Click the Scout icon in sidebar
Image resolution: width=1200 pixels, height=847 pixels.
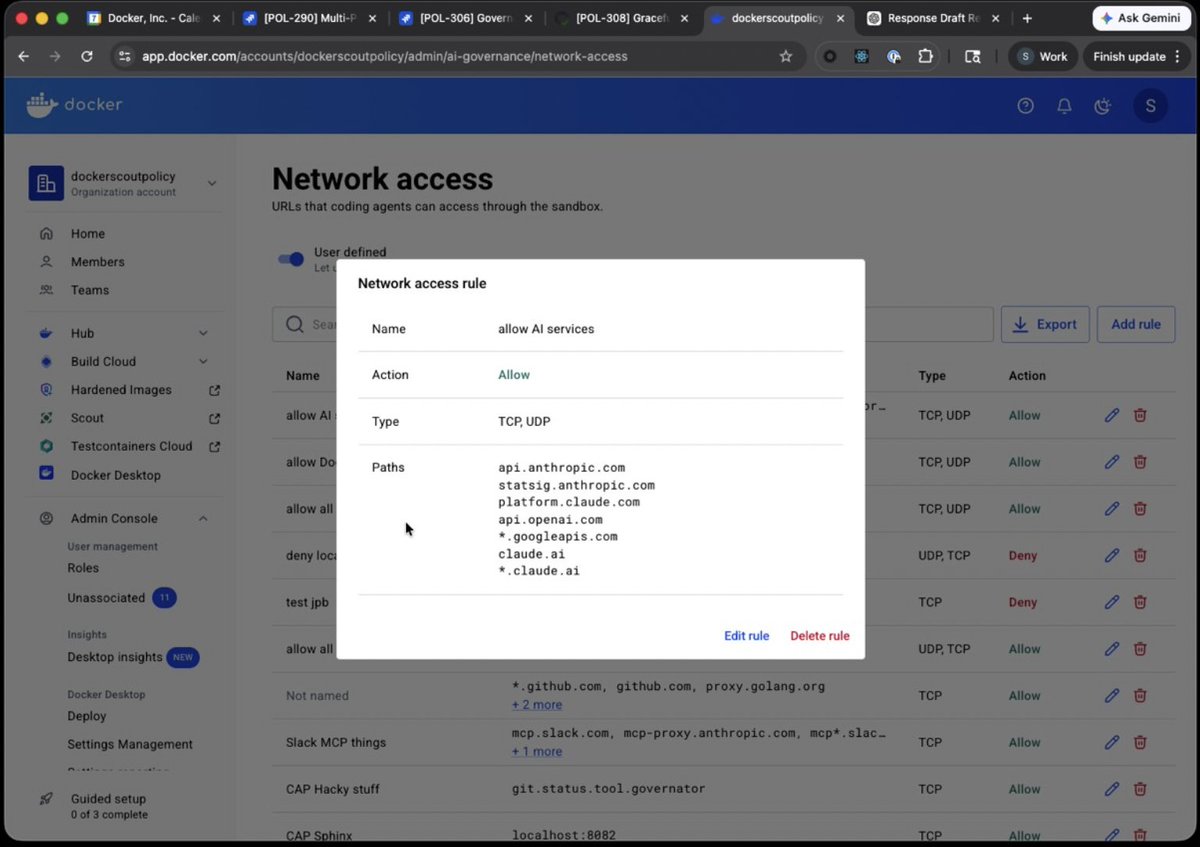click(46, 418)
